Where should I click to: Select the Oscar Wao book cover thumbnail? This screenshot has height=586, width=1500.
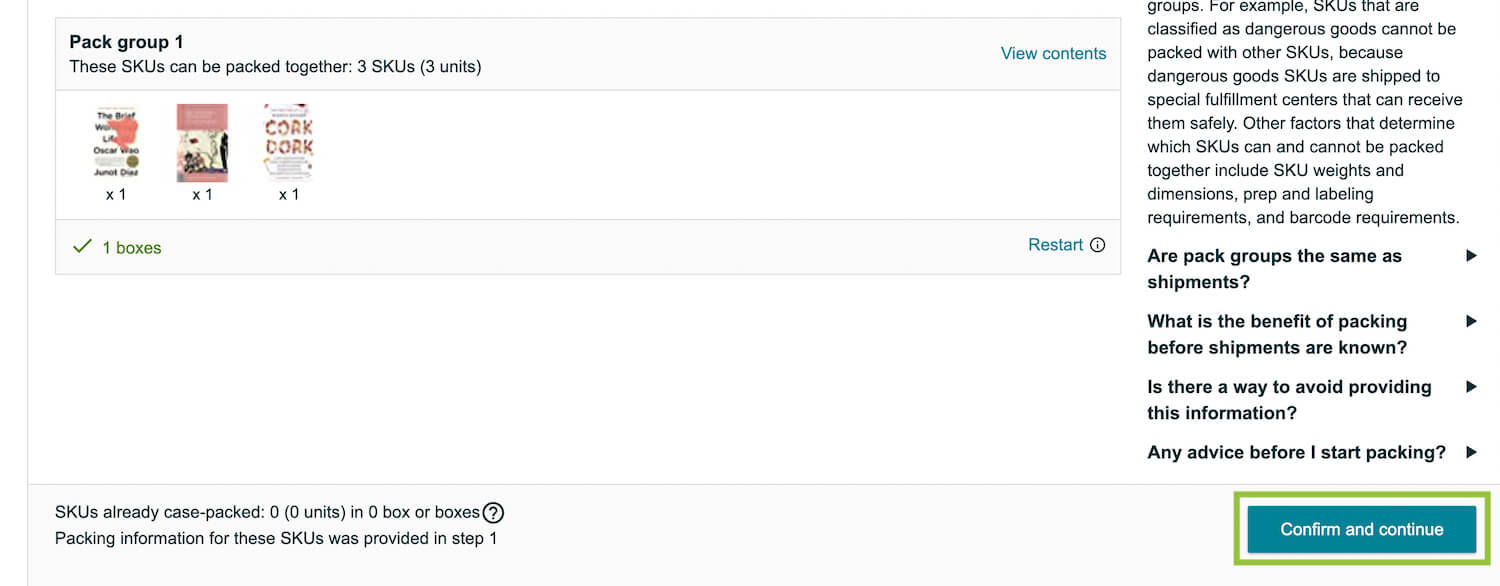coord(116,143)
